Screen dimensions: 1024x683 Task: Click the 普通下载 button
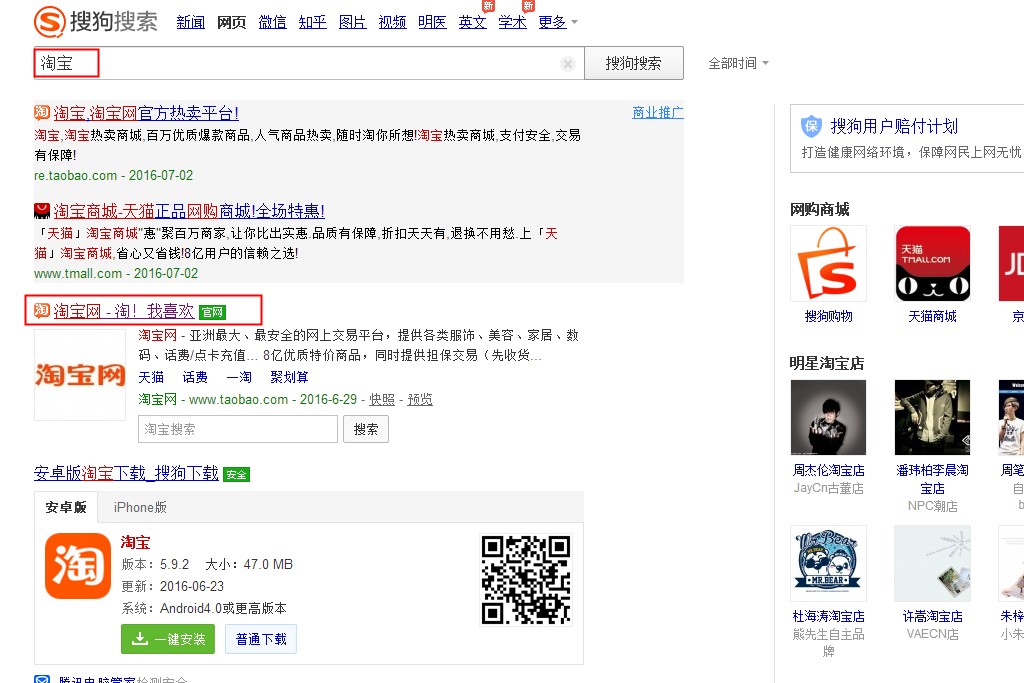point(261,639)
